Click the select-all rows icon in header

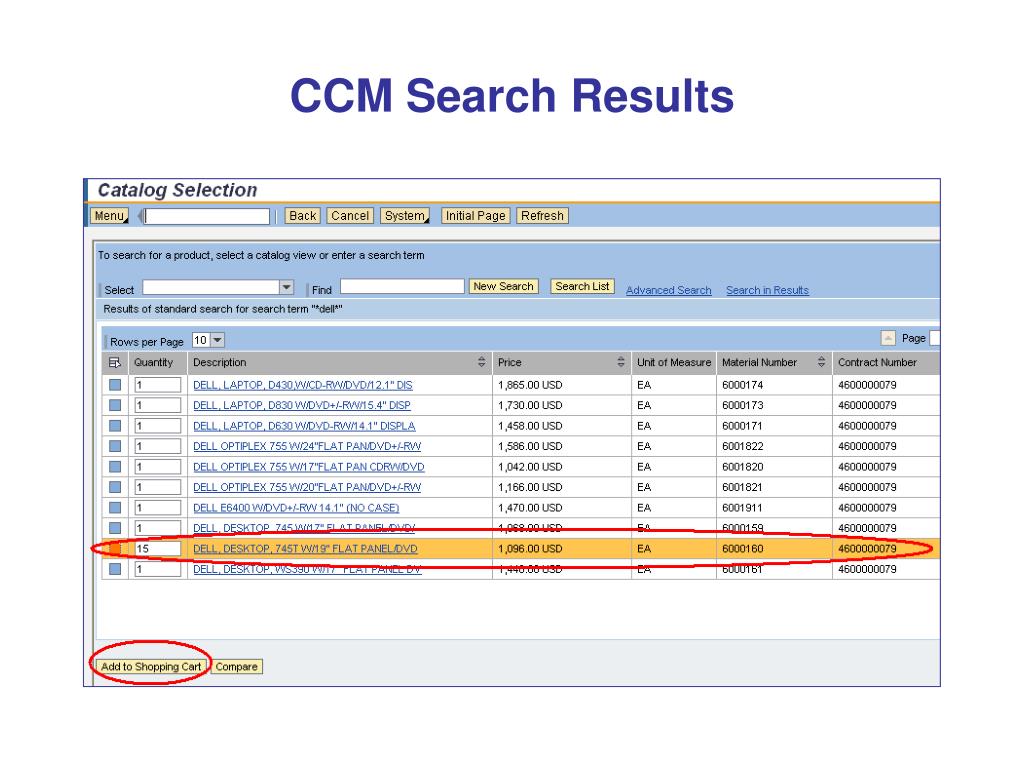(115, 362)
